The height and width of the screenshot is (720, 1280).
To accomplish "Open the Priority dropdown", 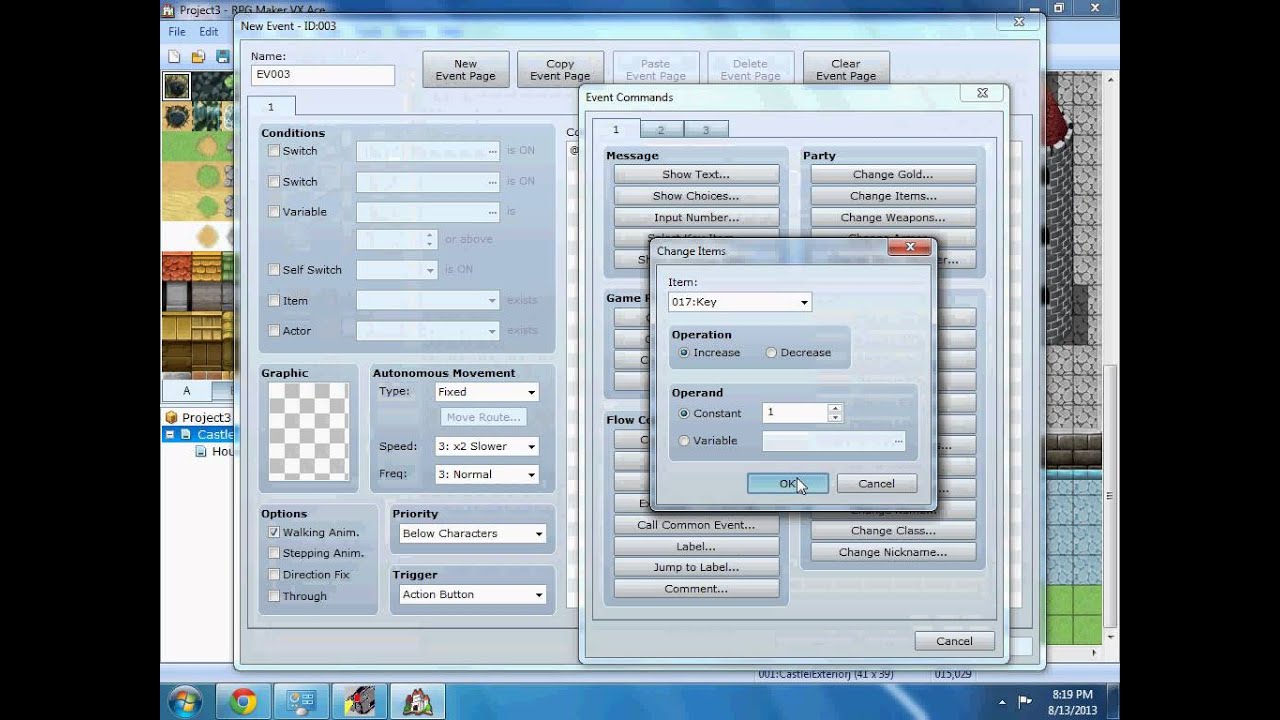I will (472, 533).
